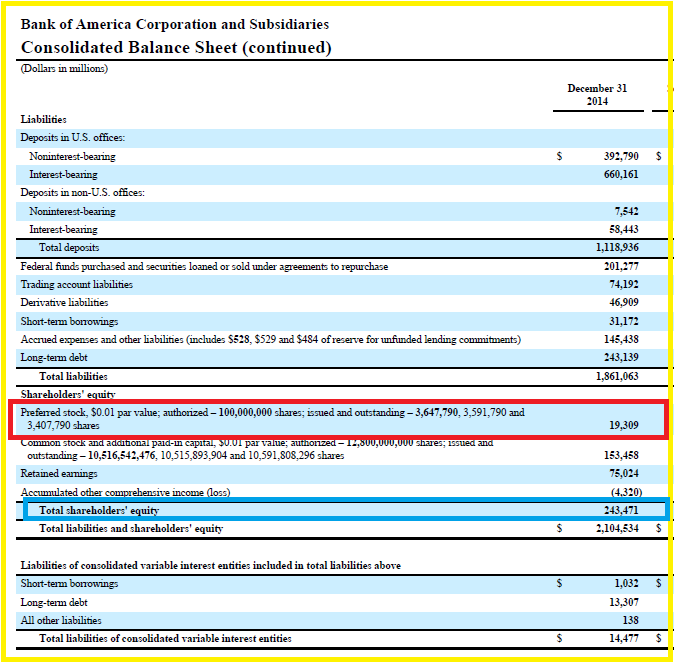Click the 'Total liabilities' row label

(x=74, y=376)
